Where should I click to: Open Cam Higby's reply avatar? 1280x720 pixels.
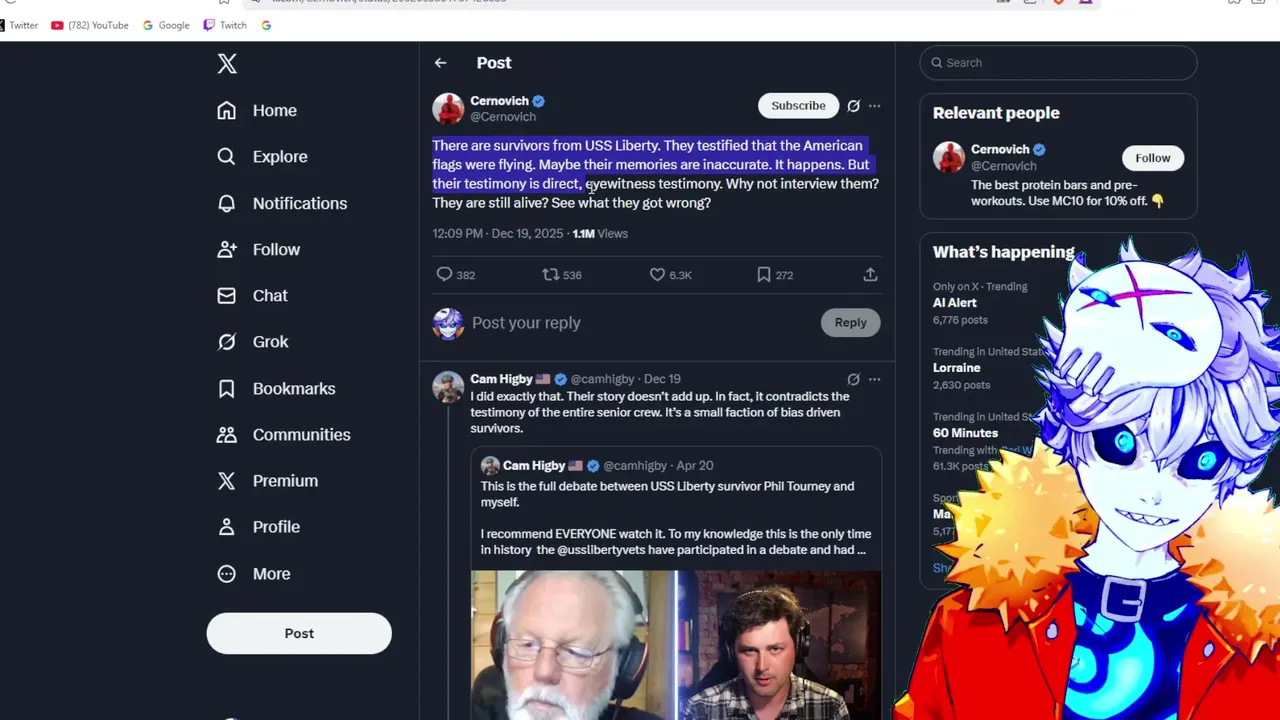click(x=448, y=387)
